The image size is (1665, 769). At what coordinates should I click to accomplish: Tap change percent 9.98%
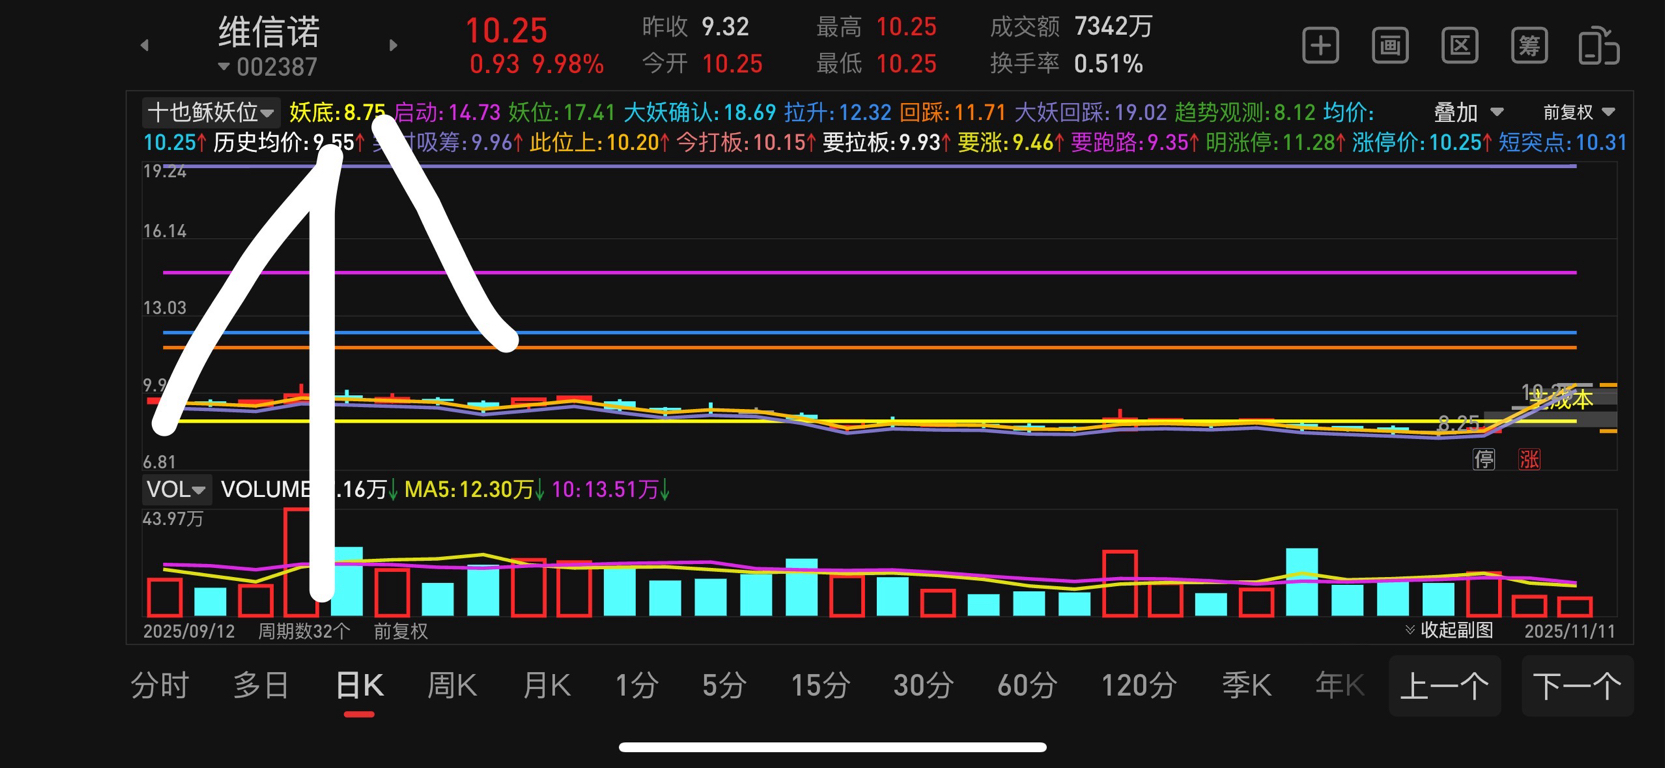[x=568, y=65]
